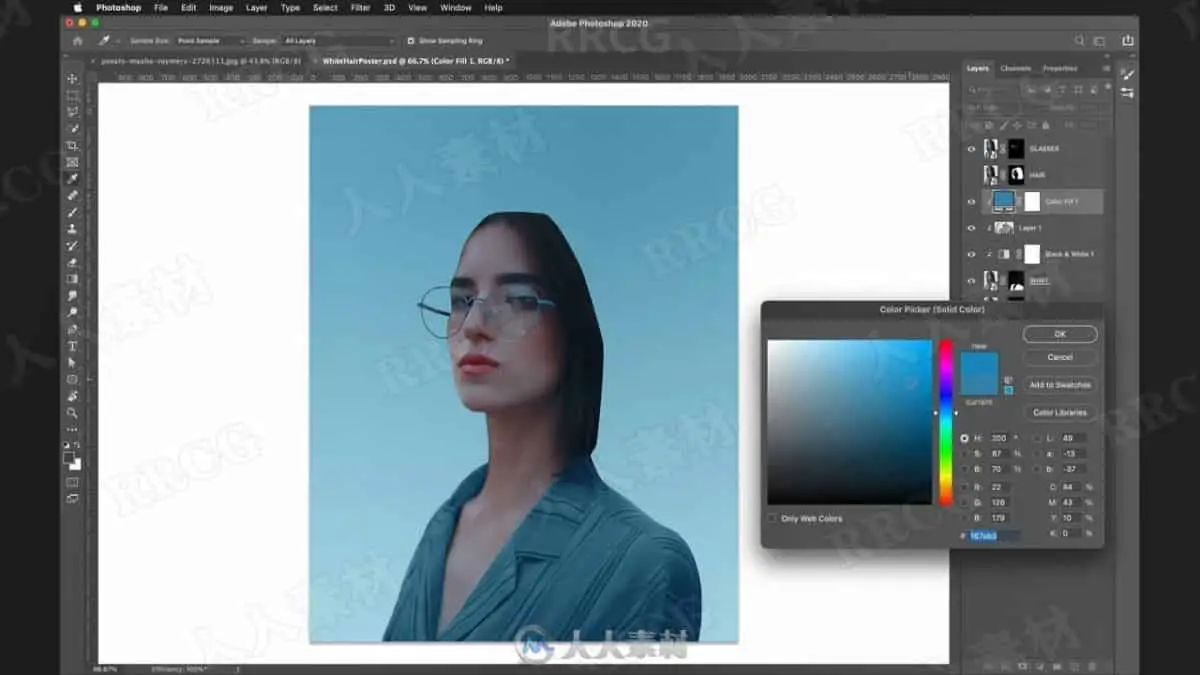Switch to the Channels tab

[x=1015, y=69]
